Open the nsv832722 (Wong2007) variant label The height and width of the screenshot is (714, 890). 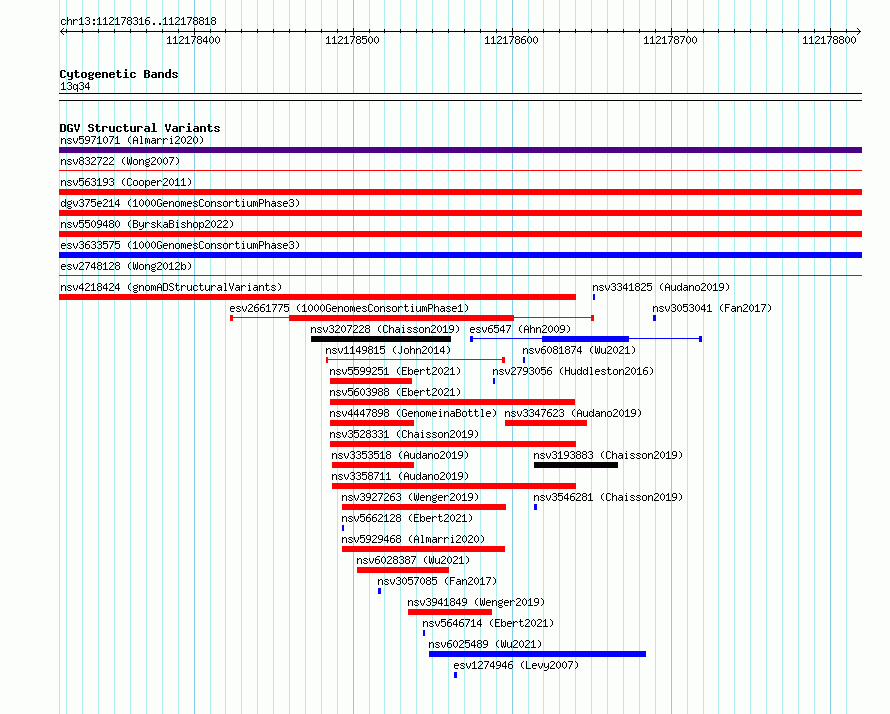pos(120,161)
